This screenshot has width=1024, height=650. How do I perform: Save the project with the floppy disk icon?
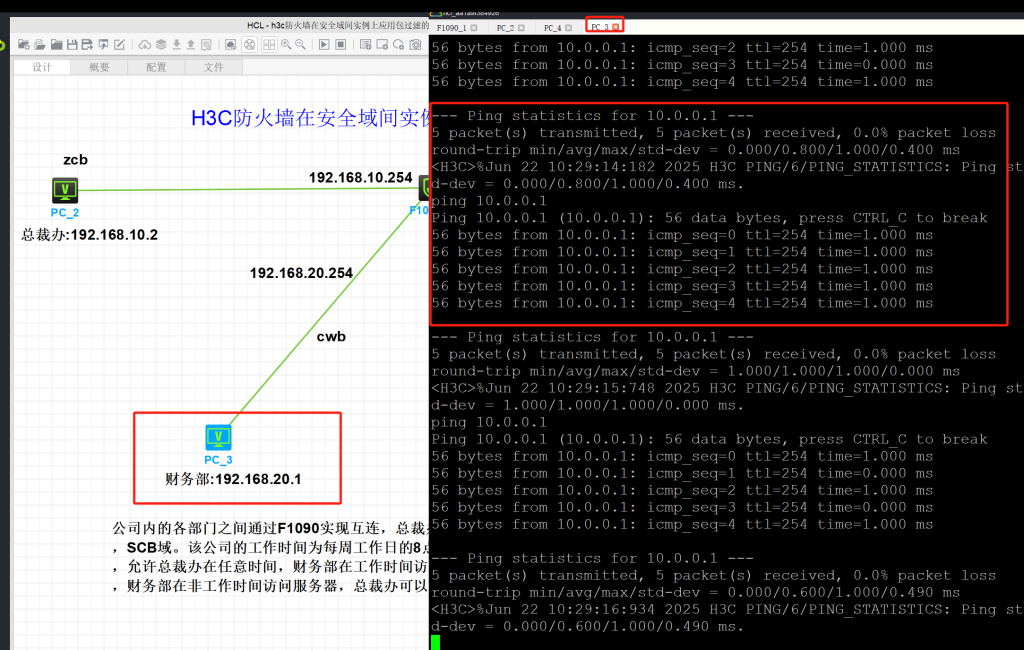pyautogui.click(x=72, y=44)
